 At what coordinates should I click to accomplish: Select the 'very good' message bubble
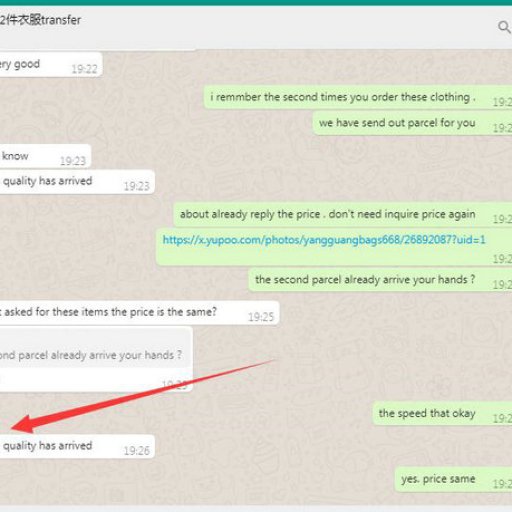(x=51, y=64)
